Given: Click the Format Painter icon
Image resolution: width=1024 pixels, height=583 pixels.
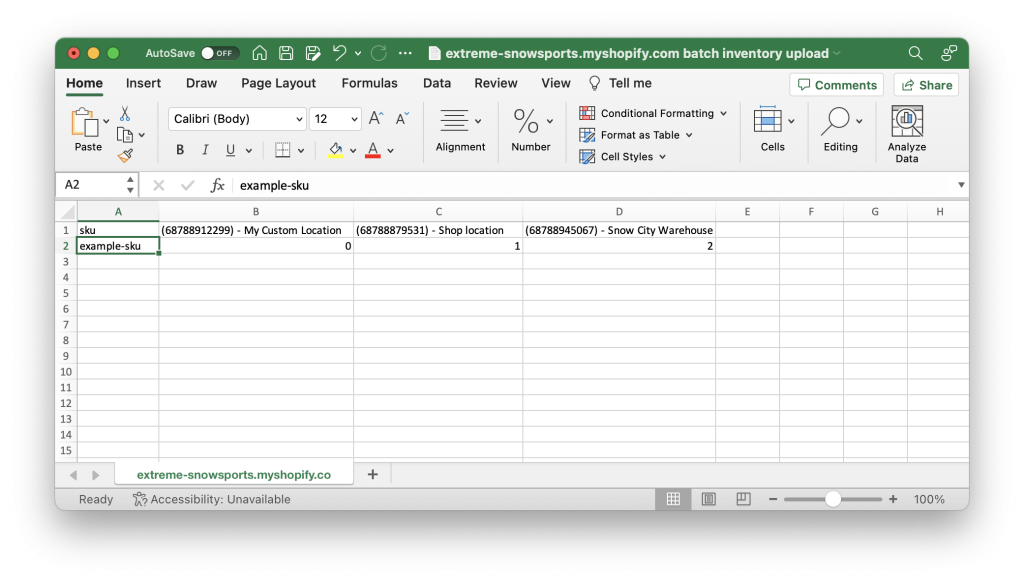Looking at the screenshot, I should pos(127,155).
